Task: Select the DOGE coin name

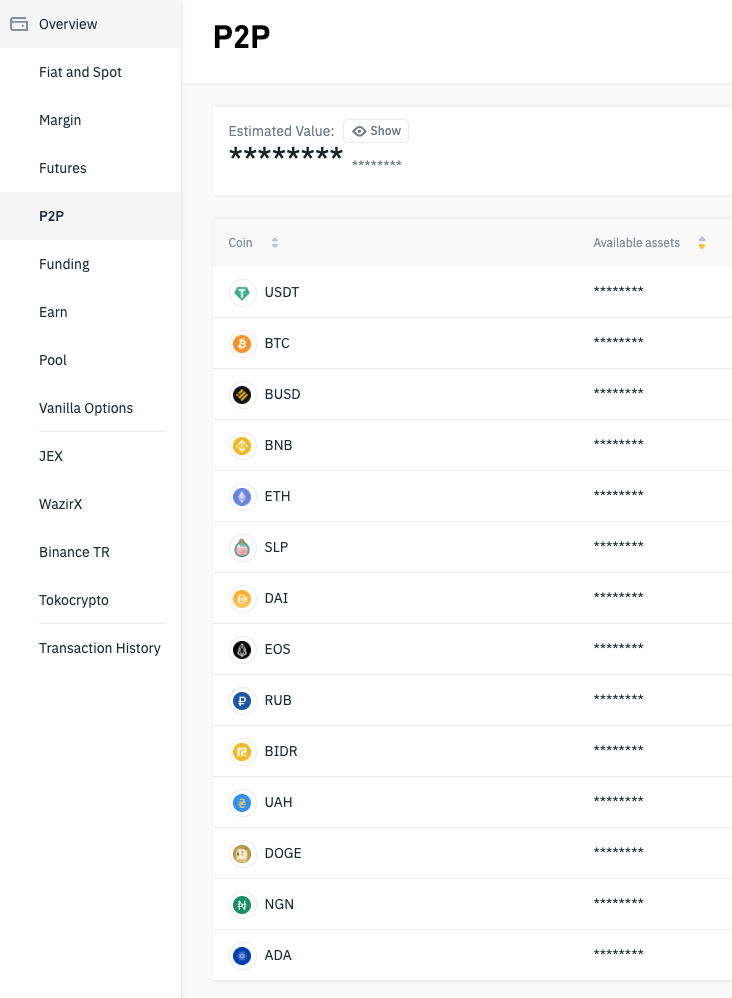Action: 283,853
